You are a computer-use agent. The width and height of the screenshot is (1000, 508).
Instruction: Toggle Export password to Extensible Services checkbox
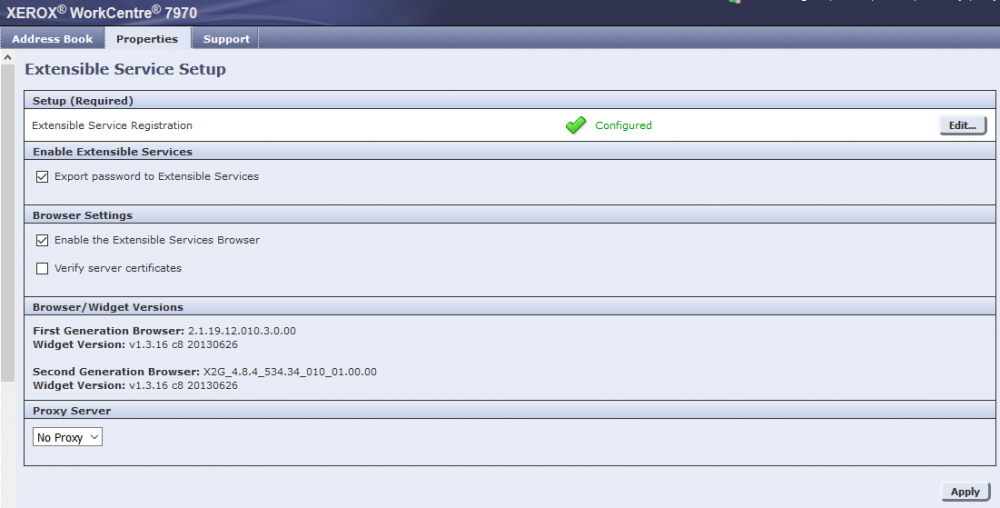42,177
